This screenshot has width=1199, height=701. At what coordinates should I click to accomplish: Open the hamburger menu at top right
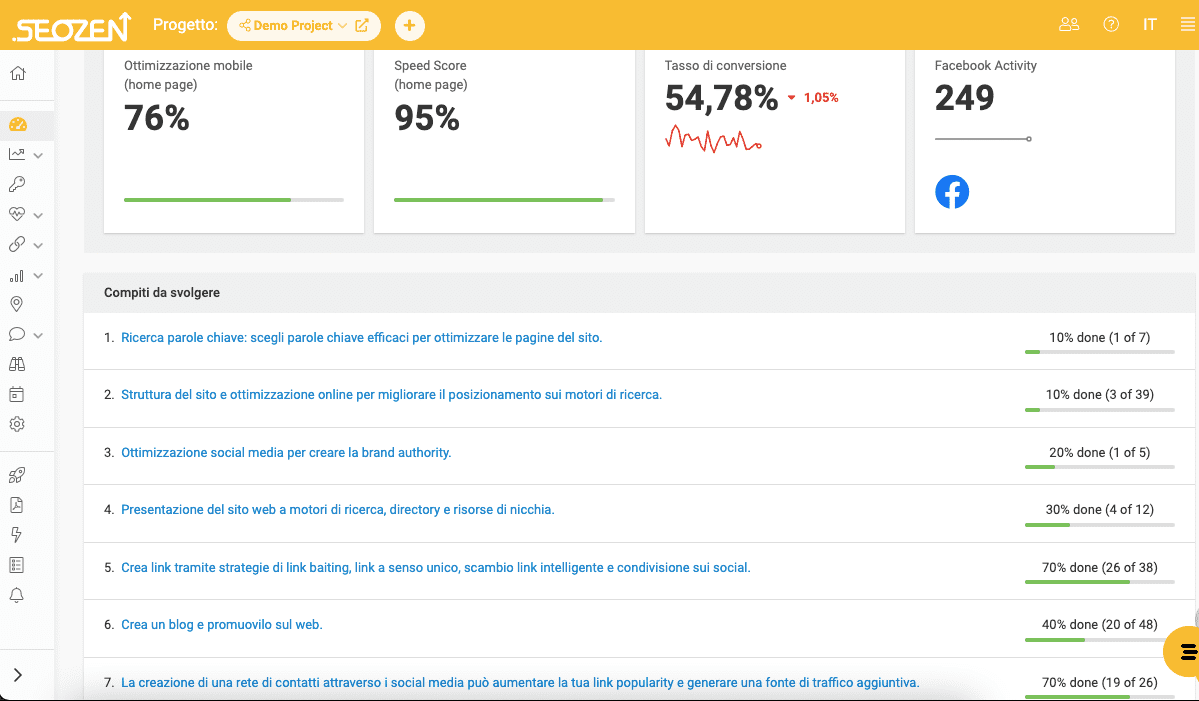pyautogui.click(x=1187, y=25)
